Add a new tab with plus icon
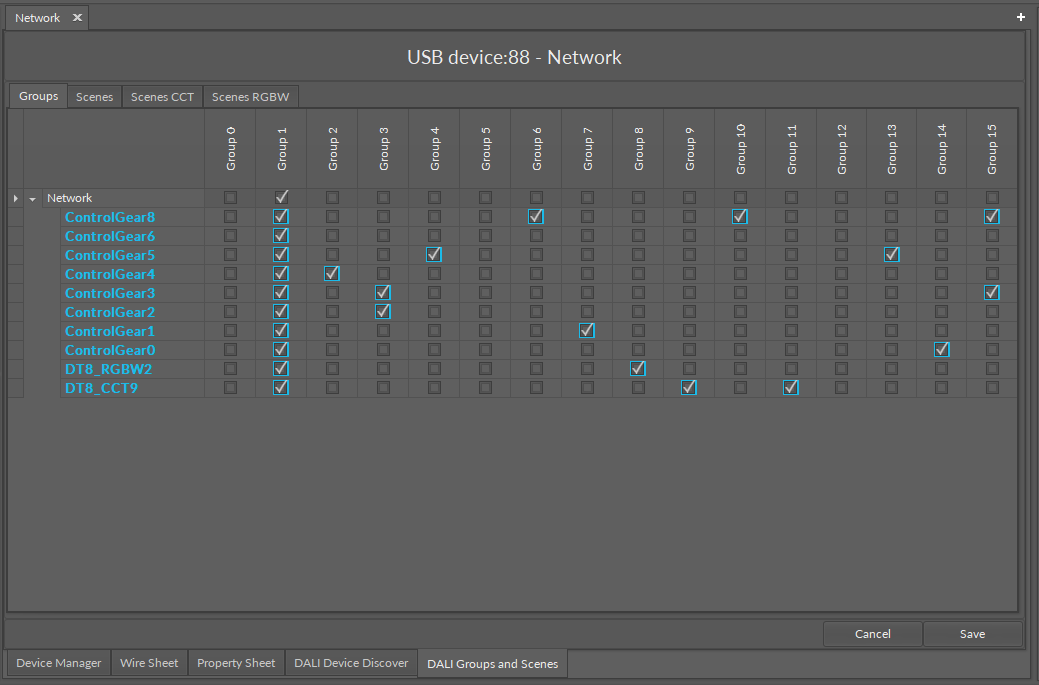Screen dimensions: 1039x685 (x=1020, y=17)
